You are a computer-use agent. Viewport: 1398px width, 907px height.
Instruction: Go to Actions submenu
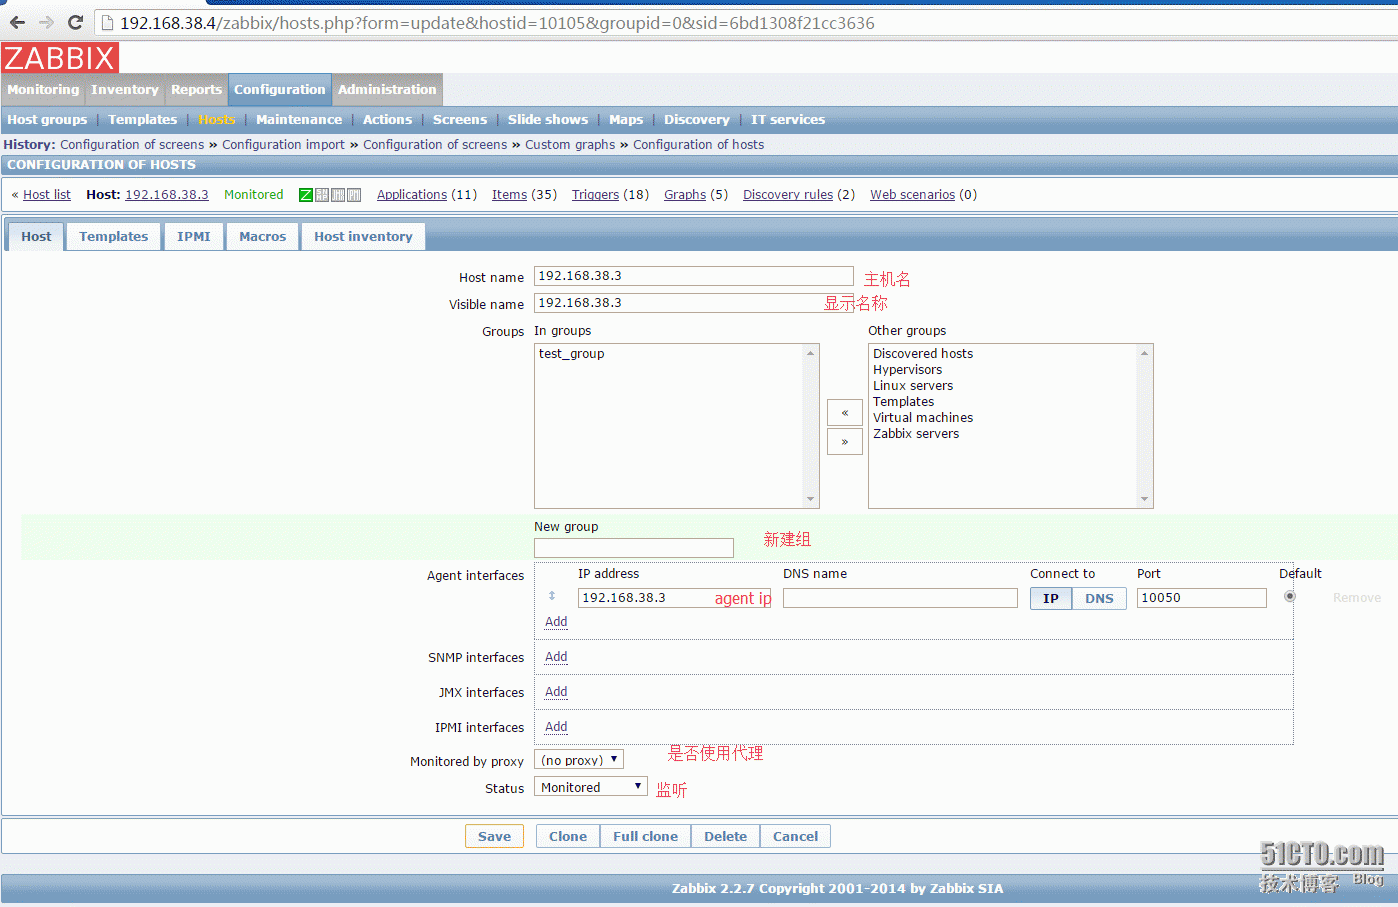coord(387,119)
